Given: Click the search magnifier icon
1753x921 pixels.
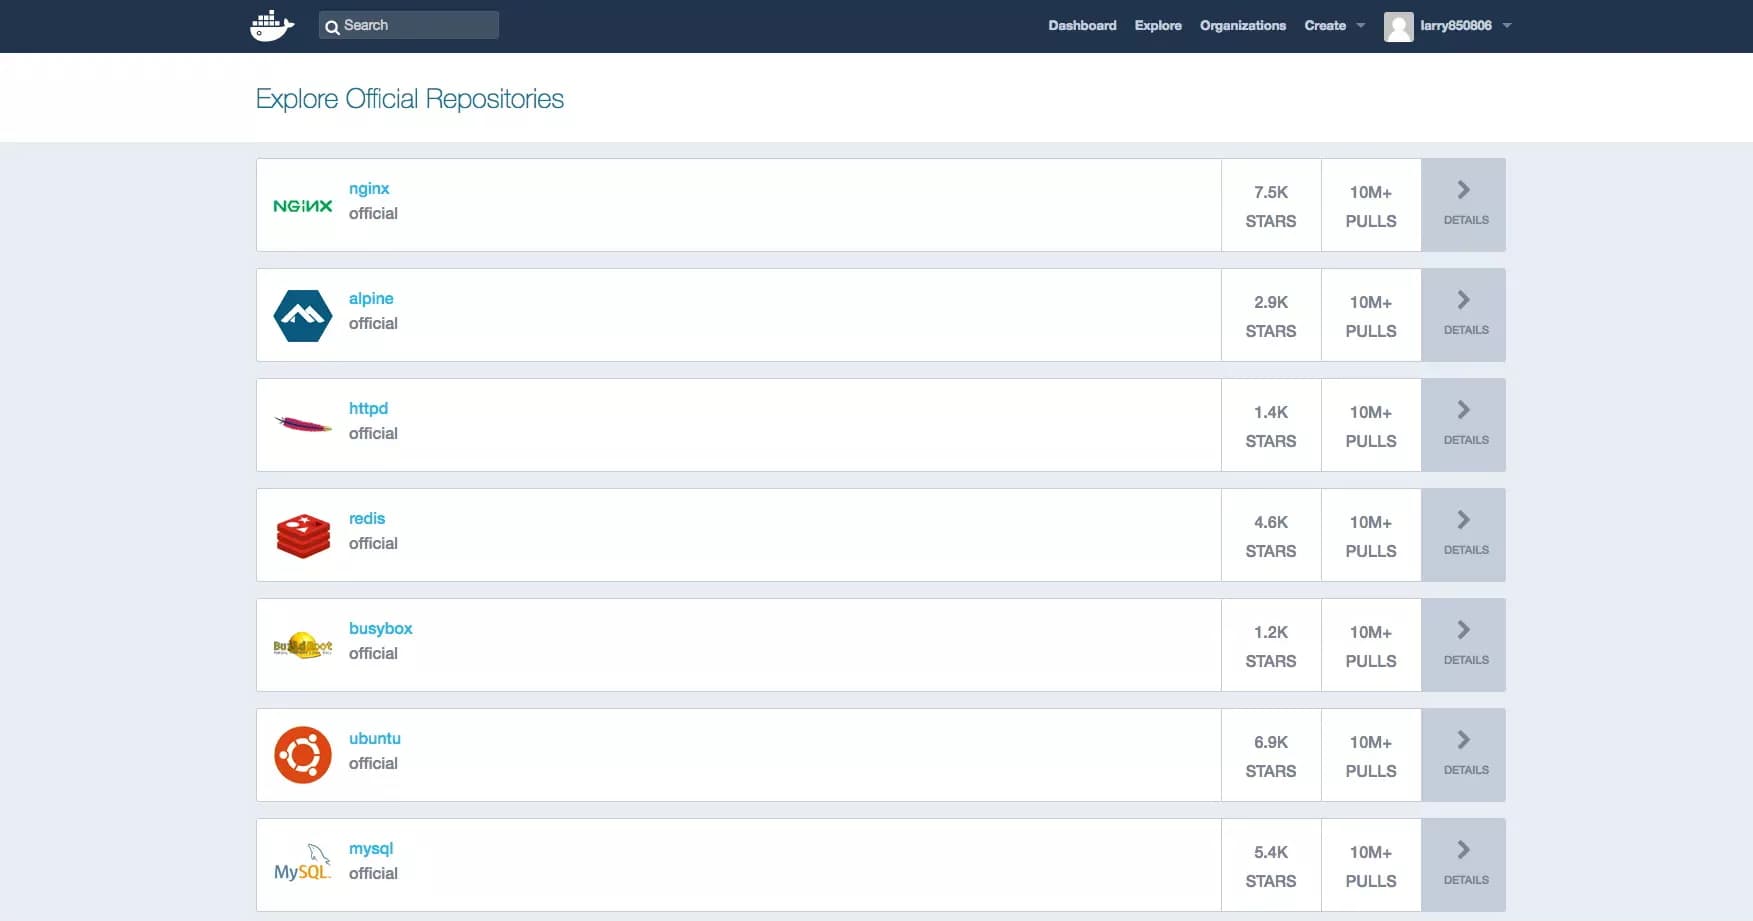Looking at the screenshot, I should pos(334,27).
